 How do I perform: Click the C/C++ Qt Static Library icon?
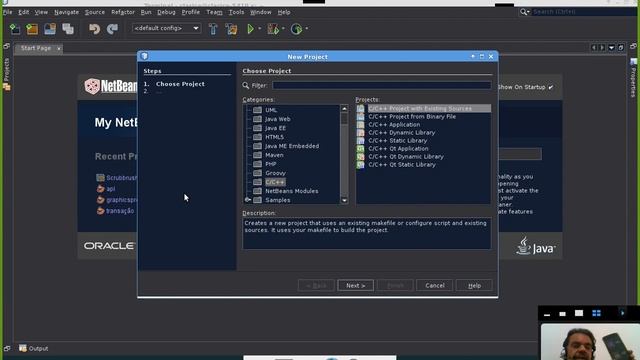pyautogui.click(x=360, y=164)
